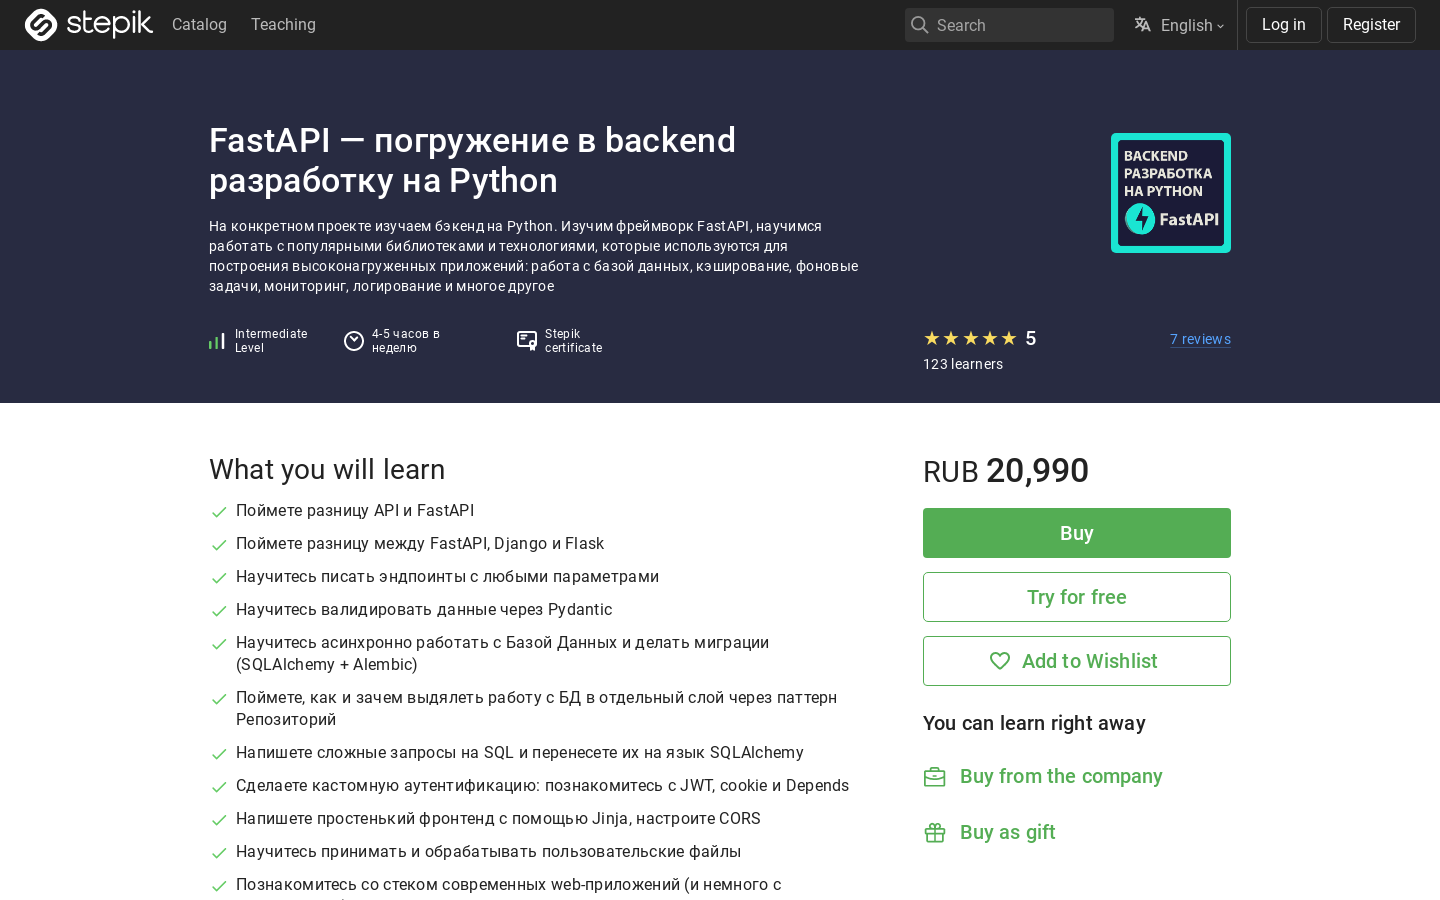Click the Try for free button
Screen dimensions: 1440x900
click(x=1077, y=597)
